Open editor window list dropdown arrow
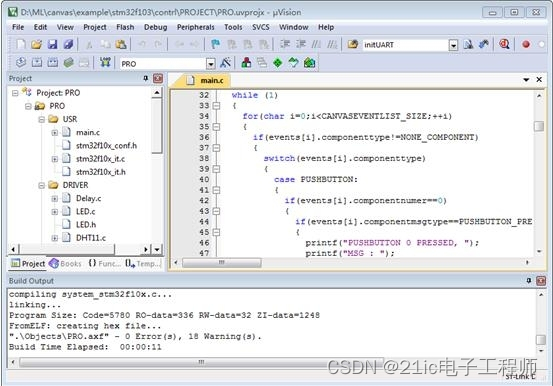The width and height of the screenshot is (553, 386). pos(526,80)
